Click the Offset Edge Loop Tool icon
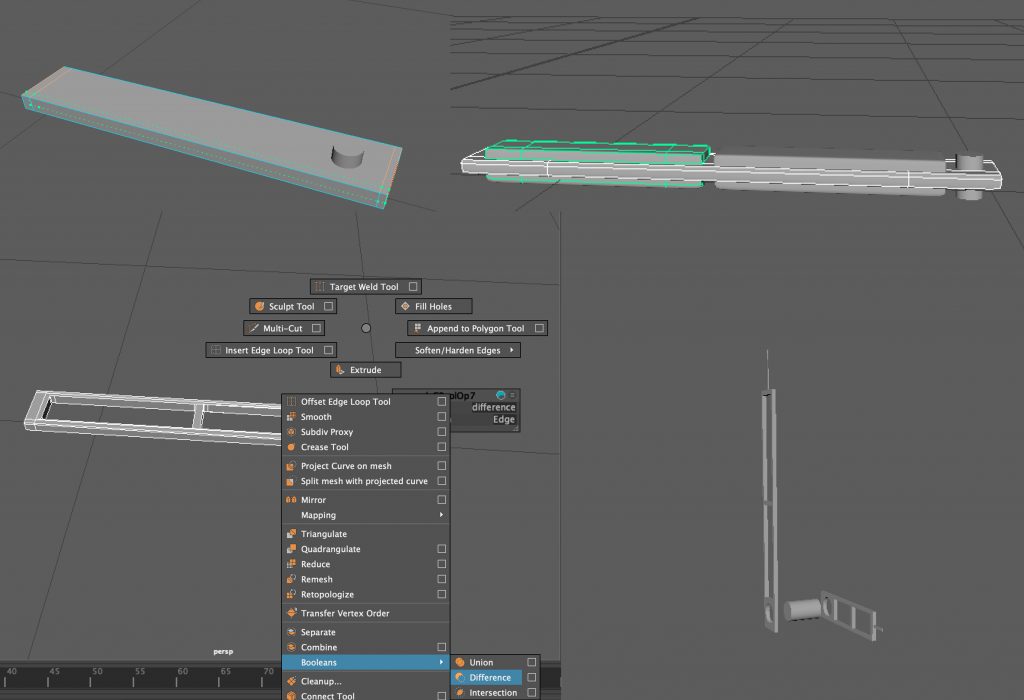 point(291,402)
